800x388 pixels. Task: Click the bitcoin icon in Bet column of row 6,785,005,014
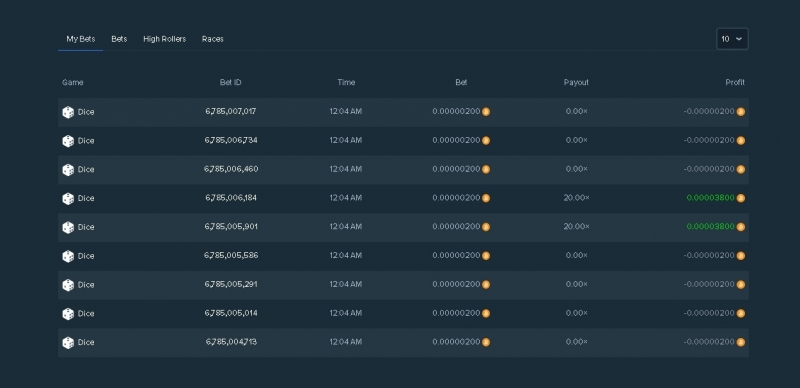[486, 313]
